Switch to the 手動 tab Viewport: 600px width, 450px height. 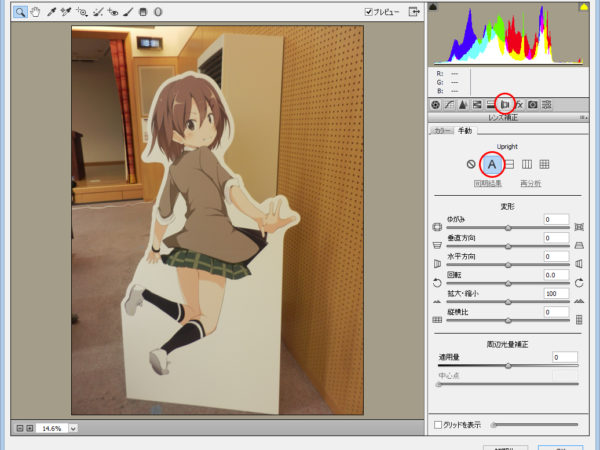tap(465, 131)
